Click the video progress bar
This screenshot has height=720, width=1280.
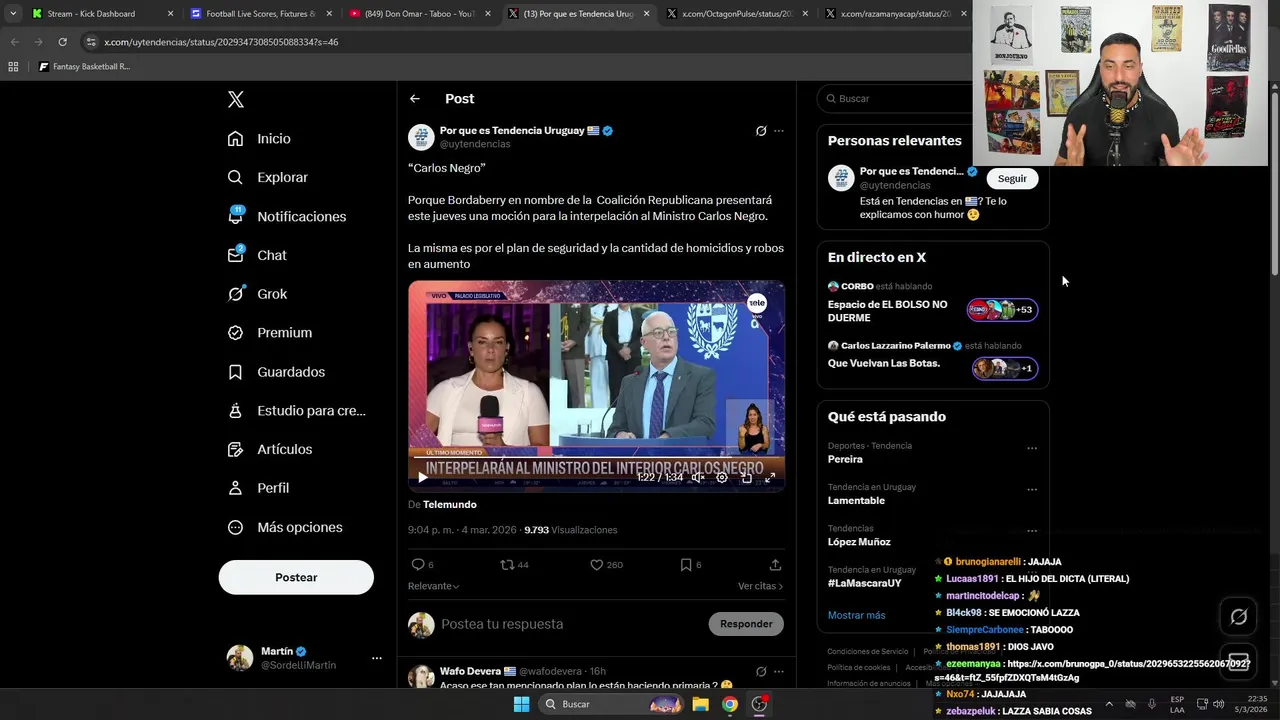(596, 459)
